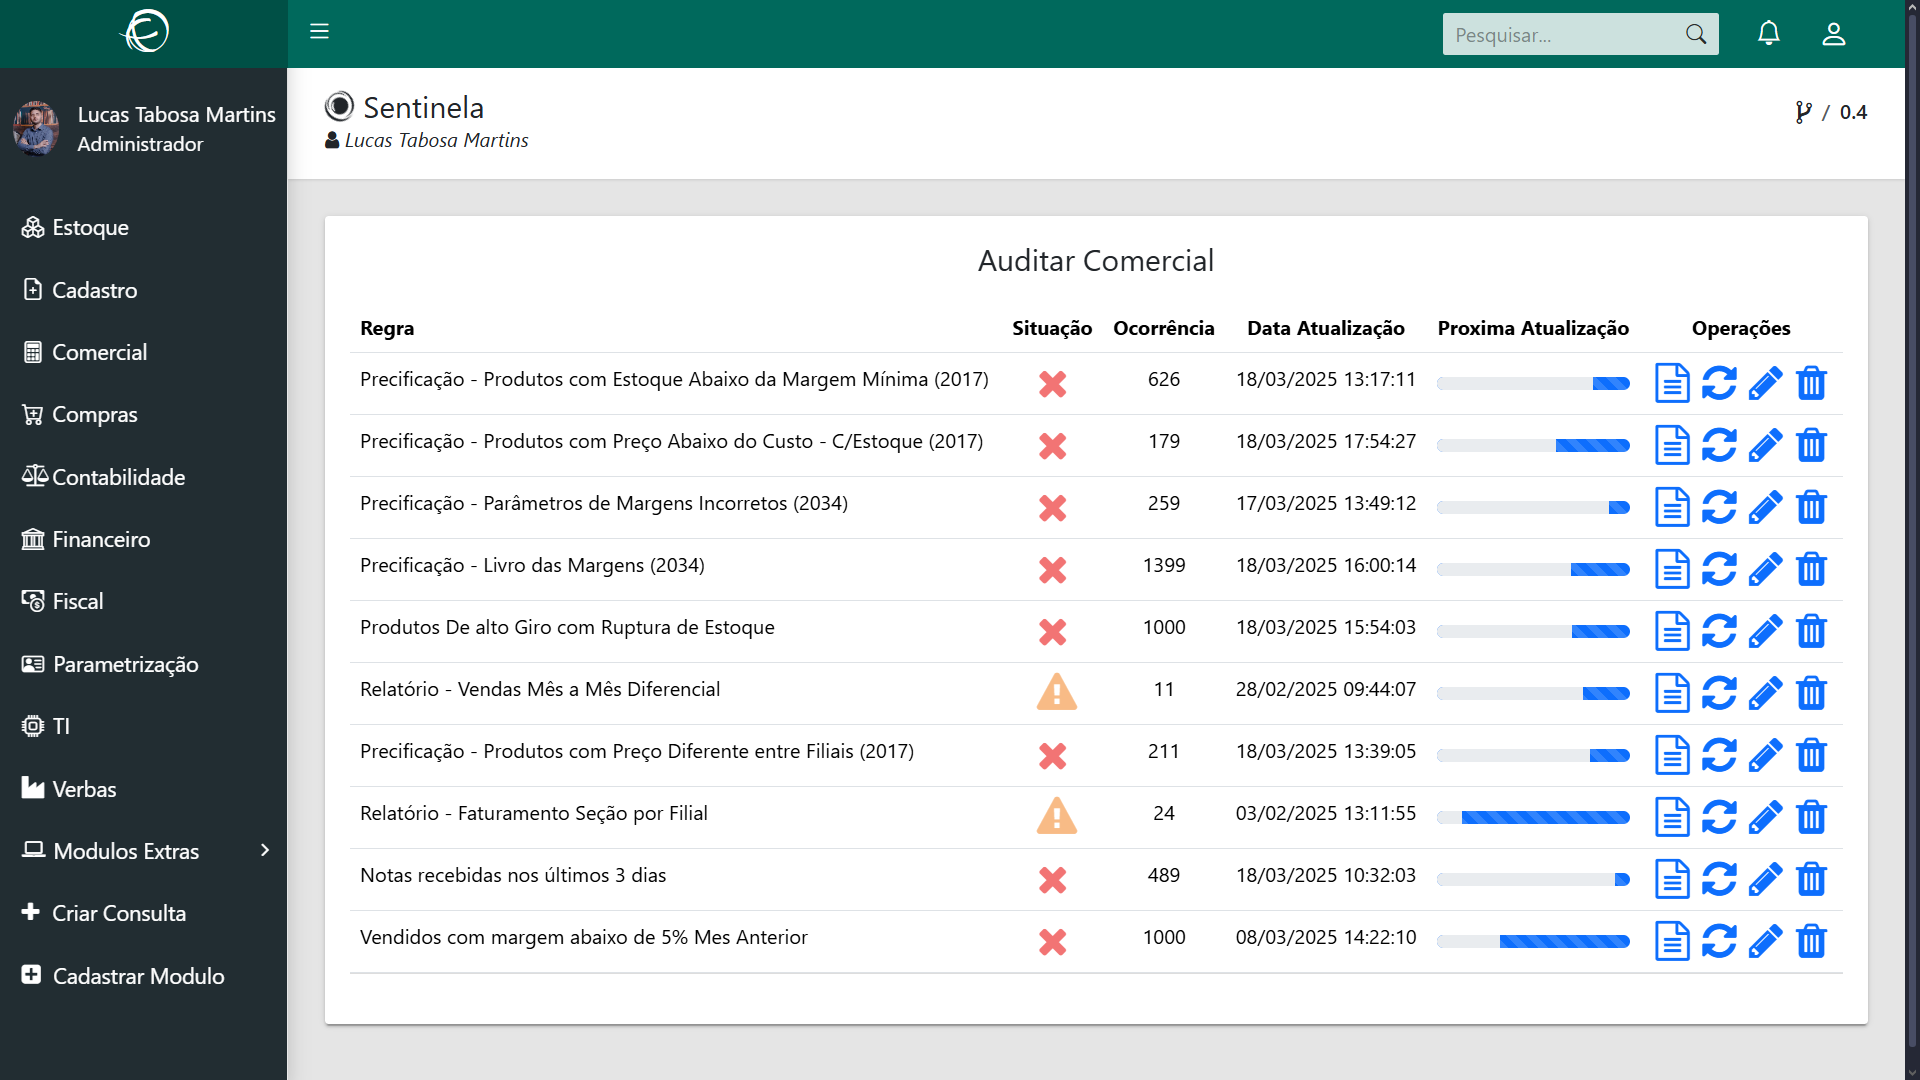Viewport: 1920px width, 1080px height.
Task: Edit the Notas recebidas nos últimos 3 dias rule
Action: point(1765,879)
